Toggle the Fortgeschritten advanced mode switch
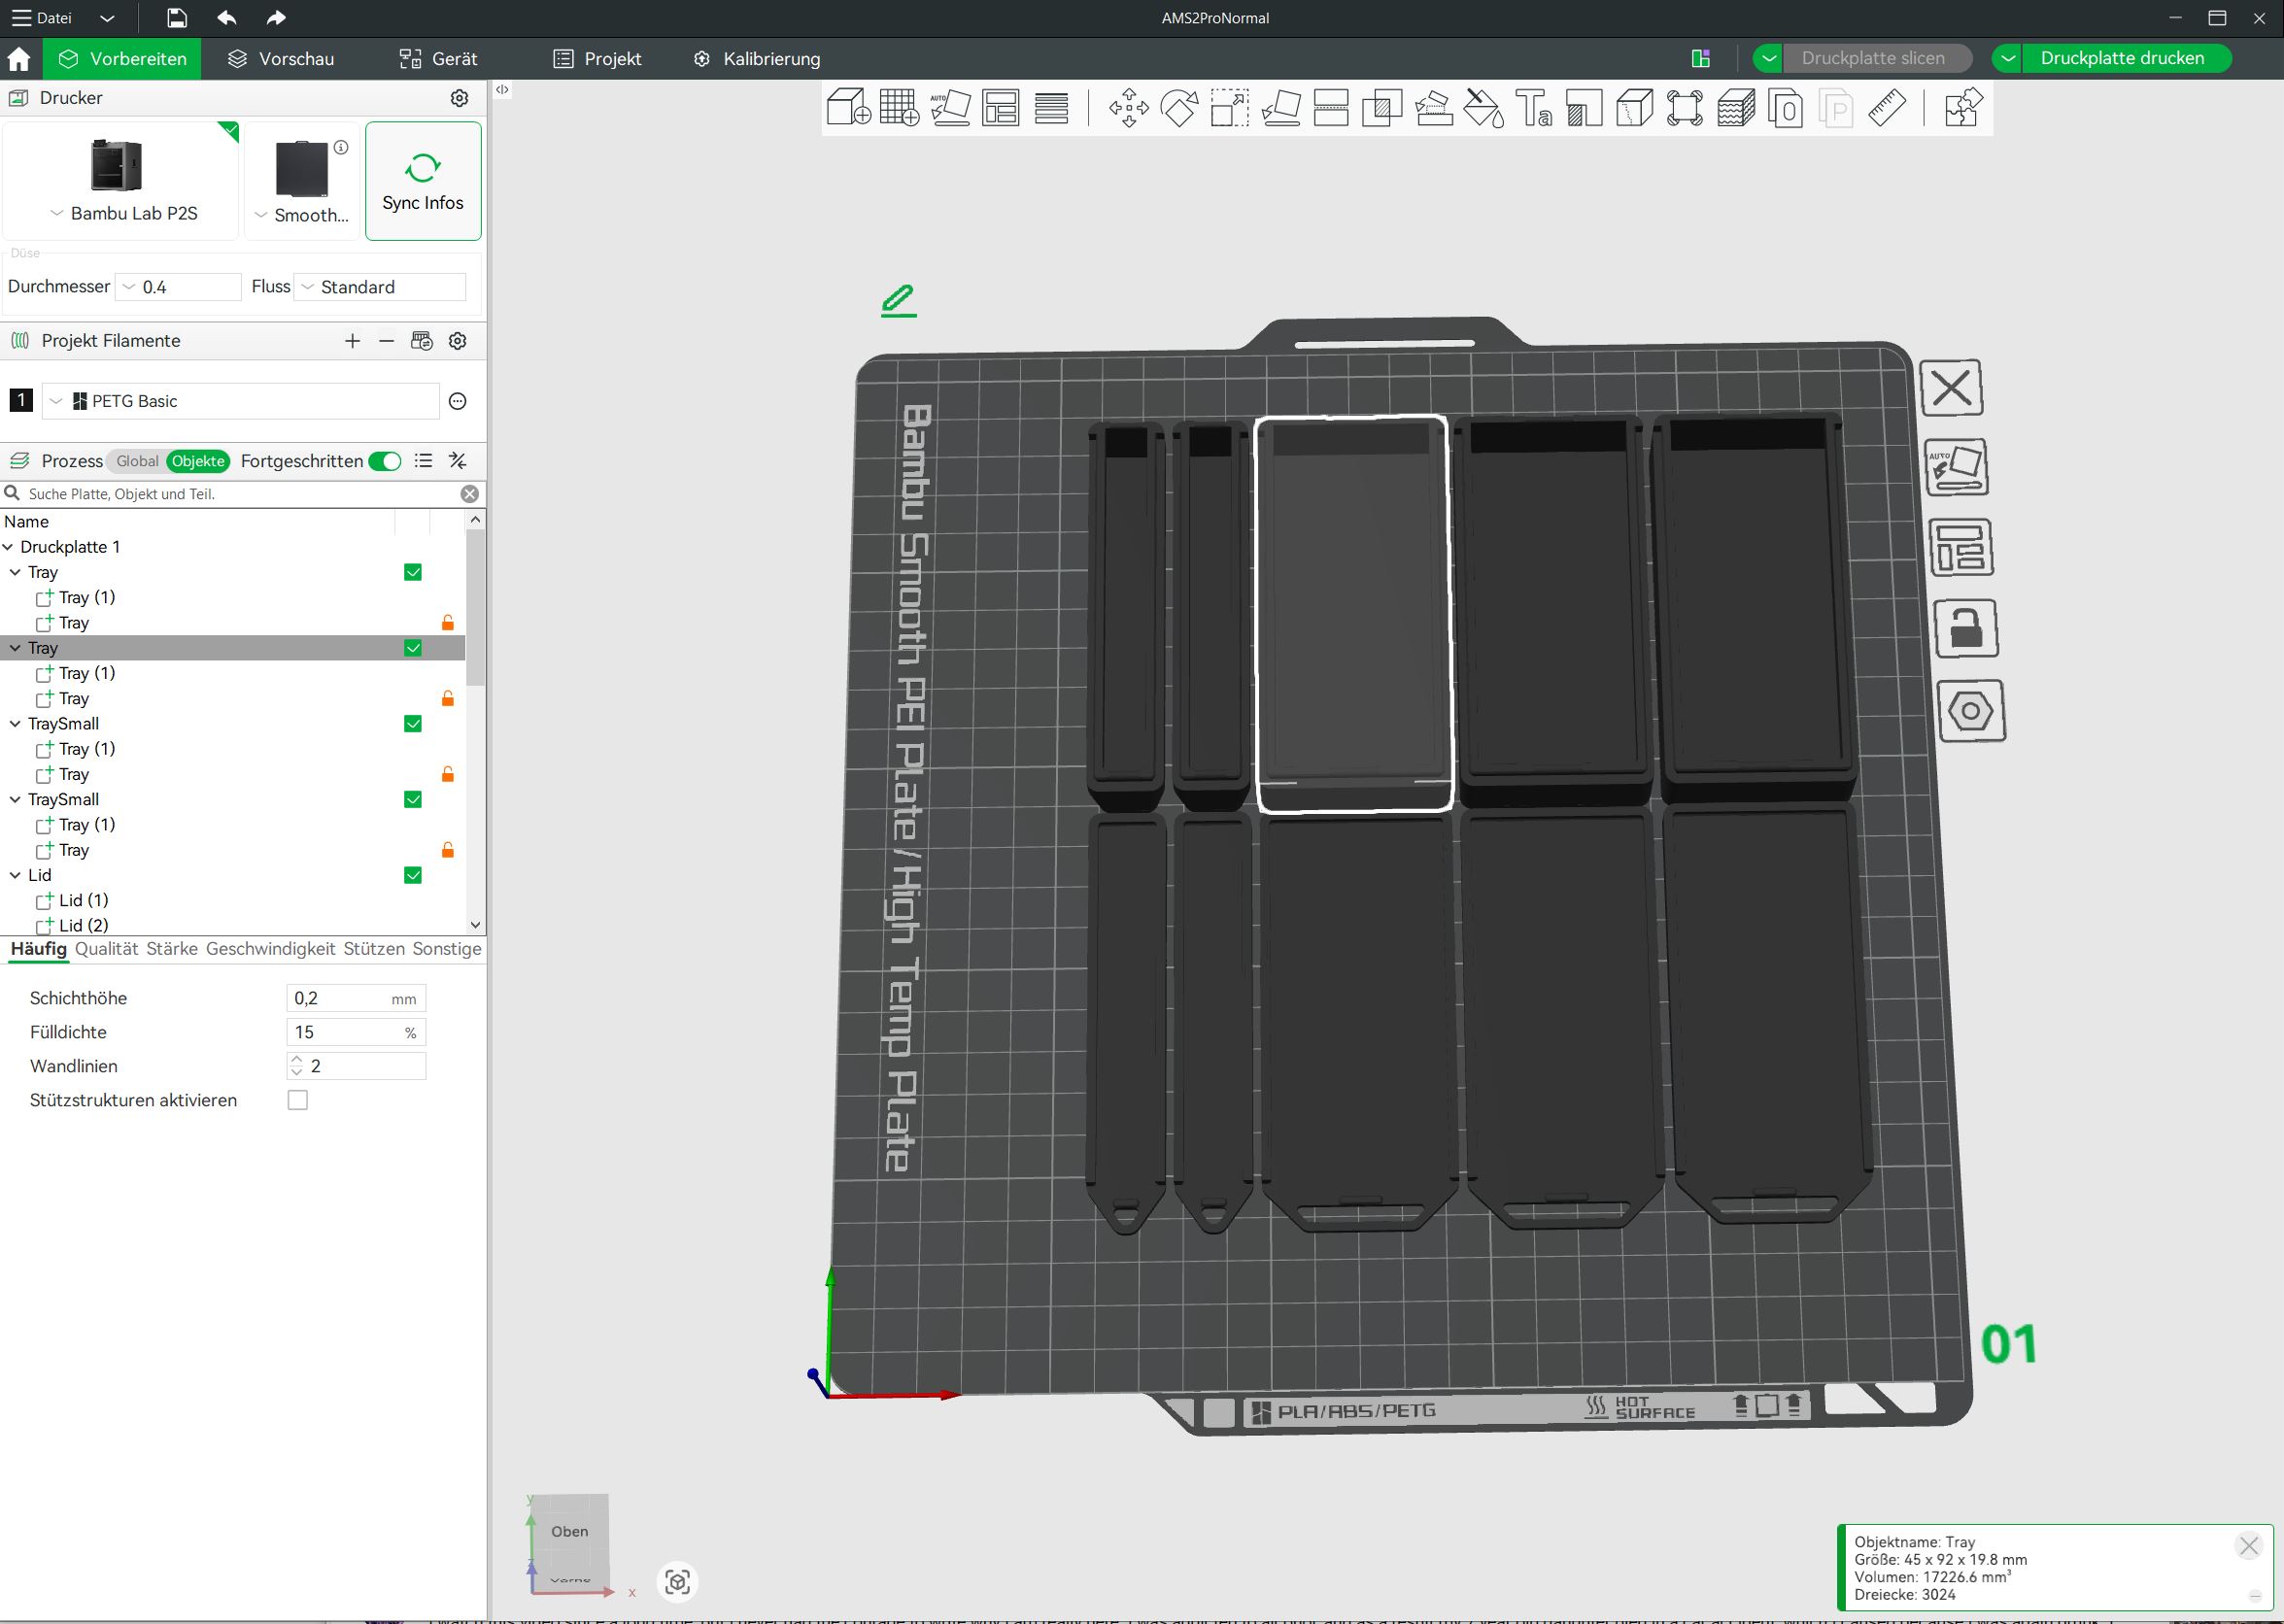2284x1624 pixels. tap(385, 461)
